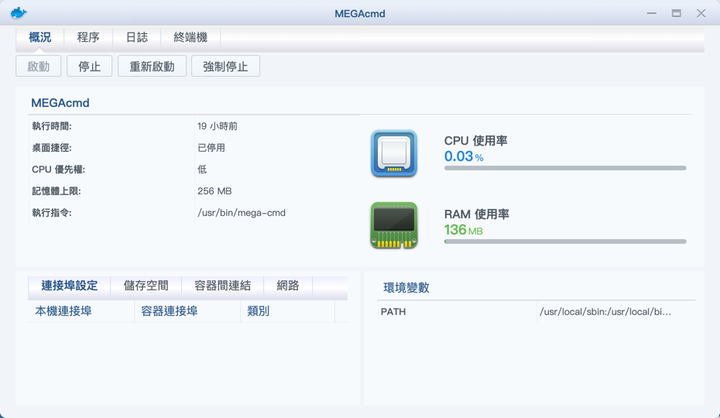Click the 19 小時前 uptime value
This screenshot has height=418, width=720.
pyautogui.click(x=217, y=126)
